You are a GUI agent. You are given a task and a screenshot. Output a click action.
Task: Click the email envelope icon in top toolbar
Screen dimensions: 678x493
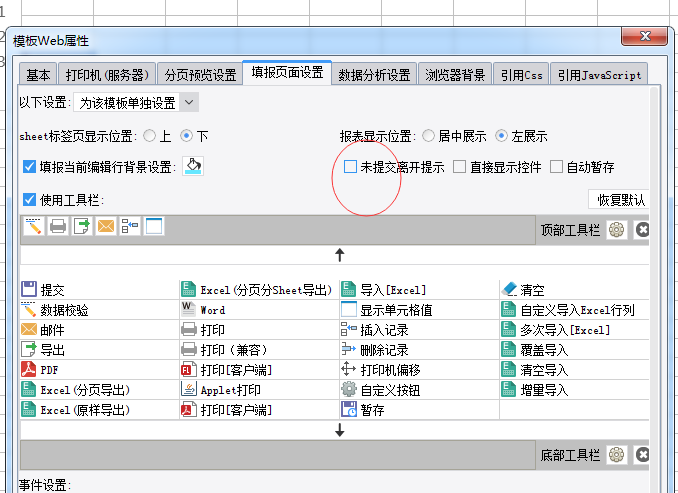pos(106,226)
